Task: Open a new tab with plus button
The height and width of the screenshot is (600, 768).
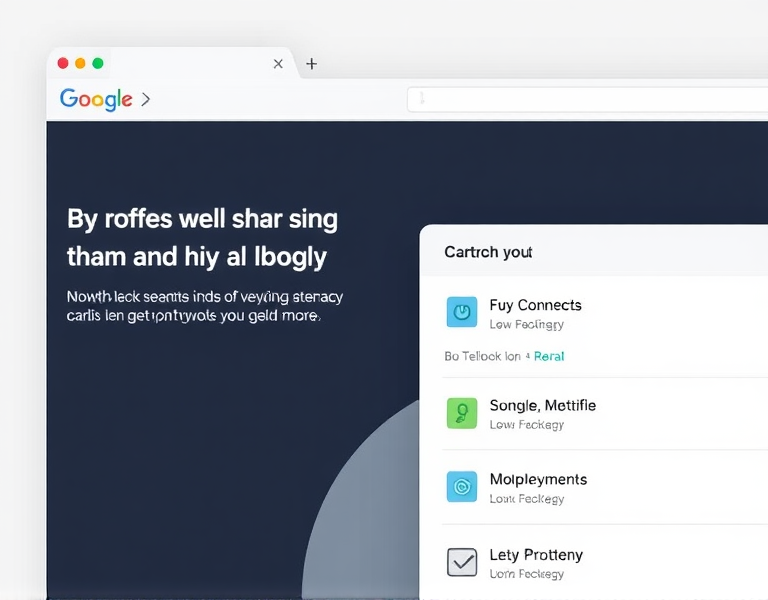Action: coord(312,64)
